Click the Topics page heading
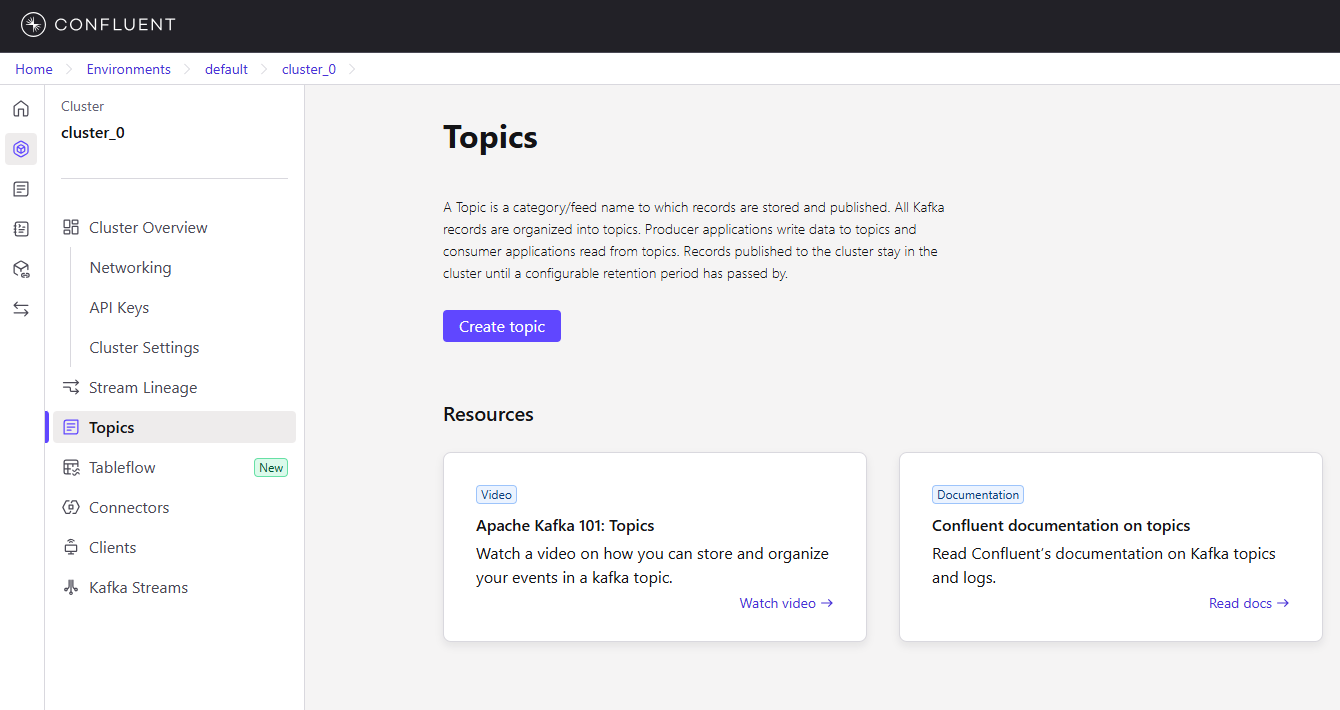The image size is (1340, 710). (x=491, y=137)
